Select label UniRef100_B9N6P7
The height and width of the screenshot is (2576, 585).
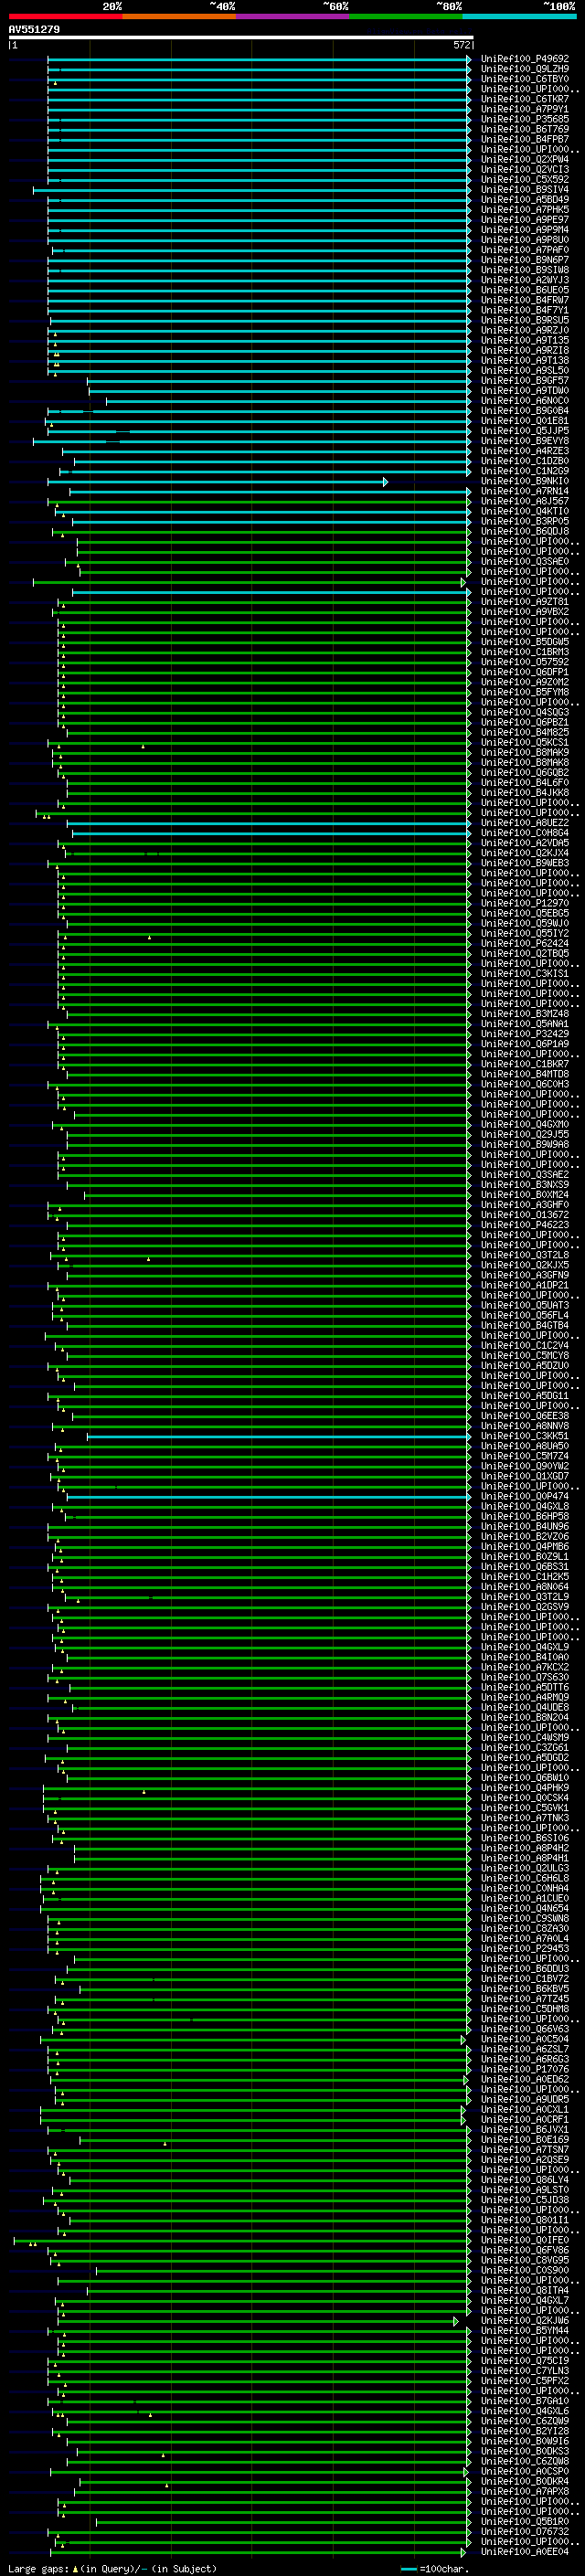pos(525,260)
